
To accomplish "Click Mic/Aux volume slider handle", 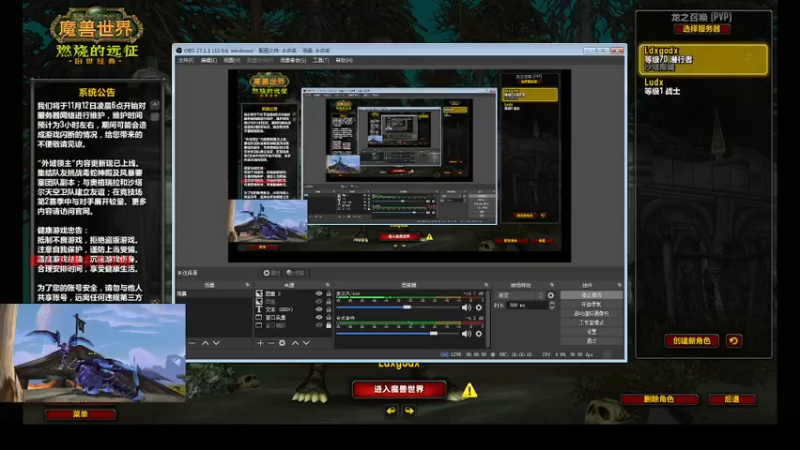I will tap(407, 307).
